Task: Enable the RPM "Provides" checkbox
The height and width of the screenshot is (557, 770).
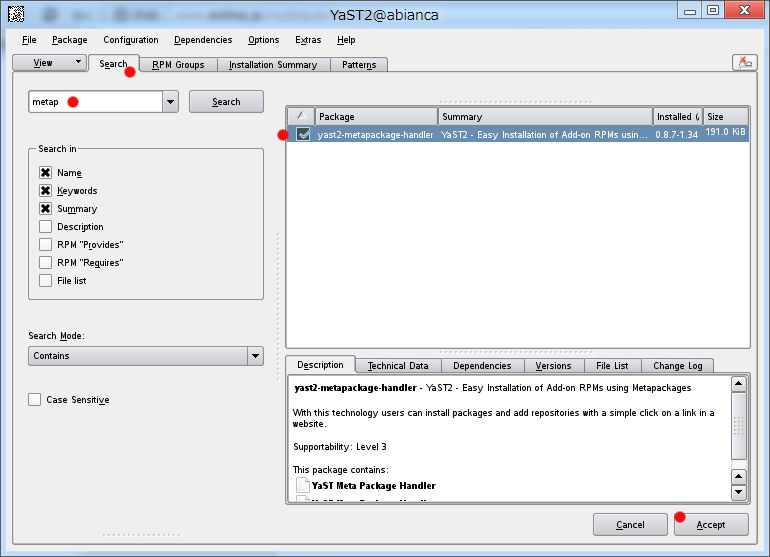Action: 45,245
